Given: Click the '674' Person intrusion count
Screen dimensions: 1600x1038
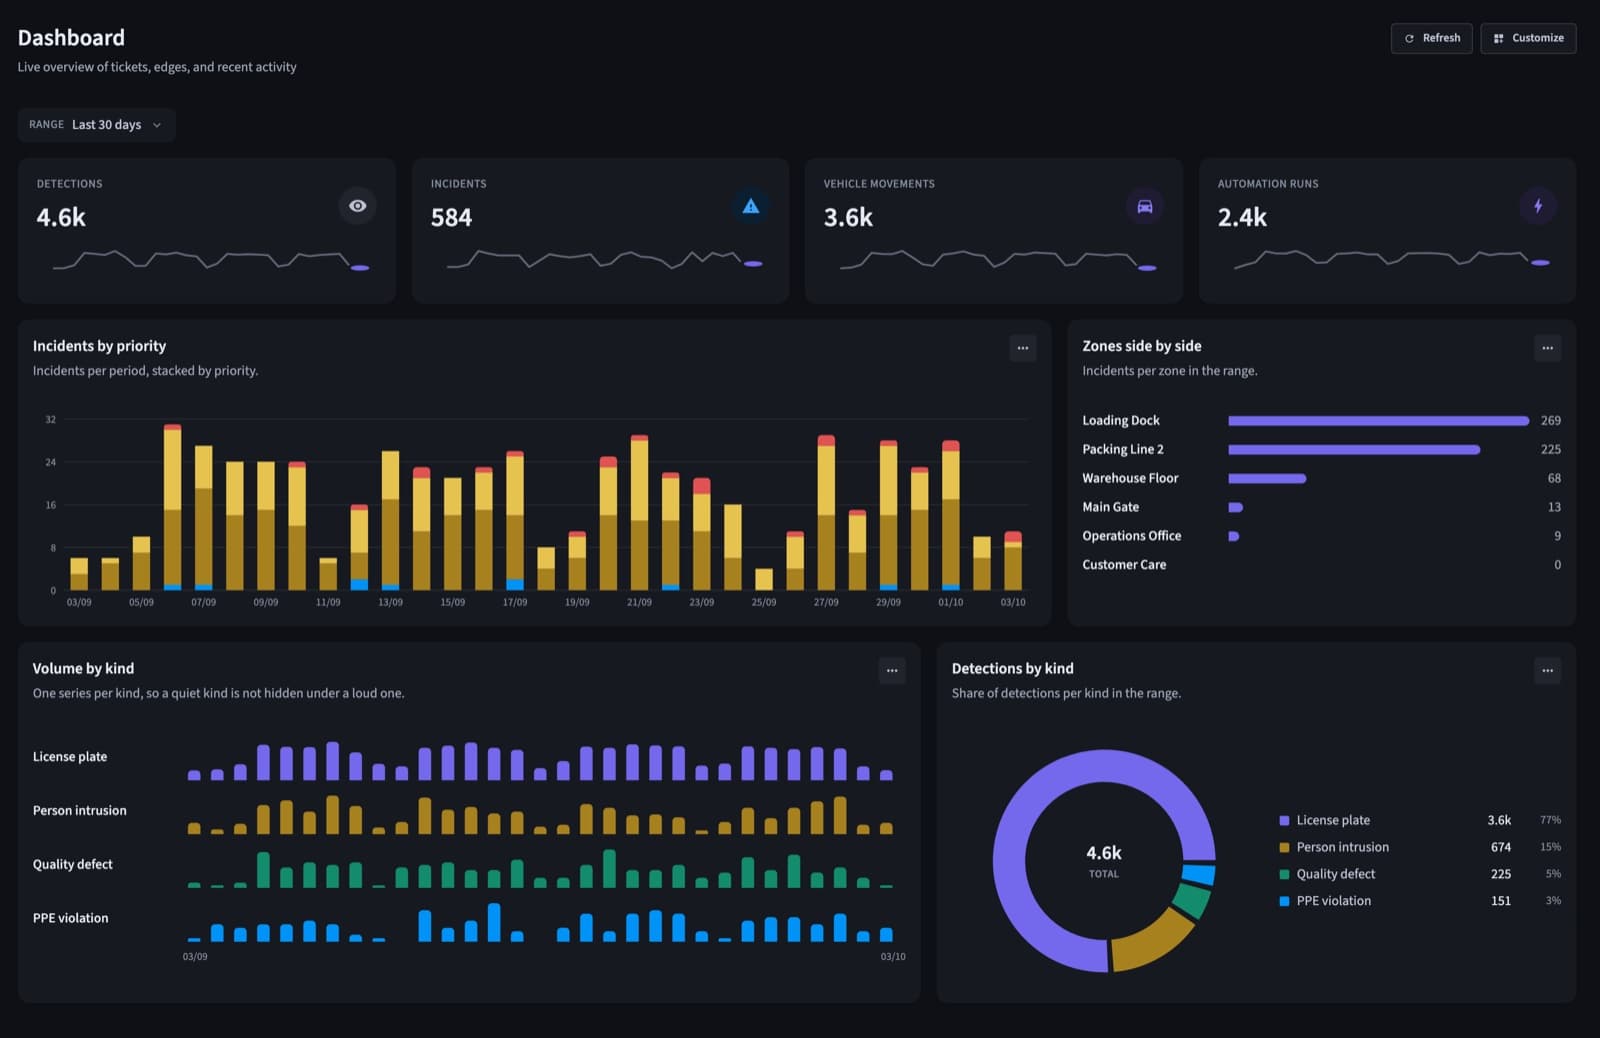Looking at the screenshot, I should (x=1501, y=847).
